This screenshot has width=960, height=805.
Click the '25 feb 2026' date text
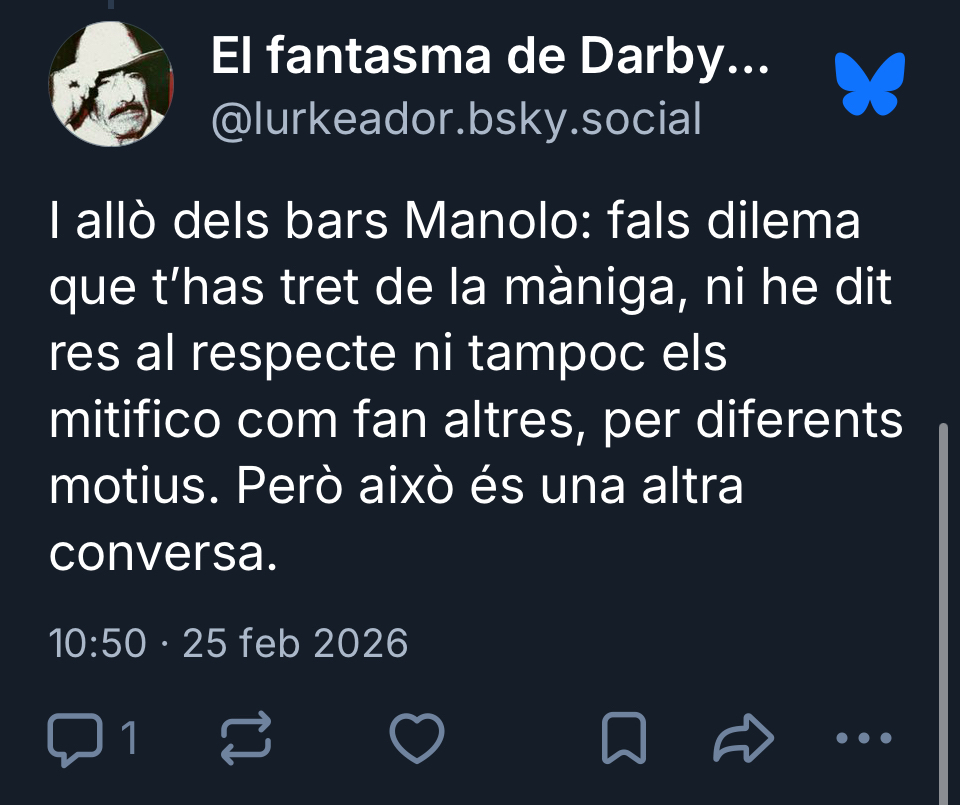click(295, 643)
